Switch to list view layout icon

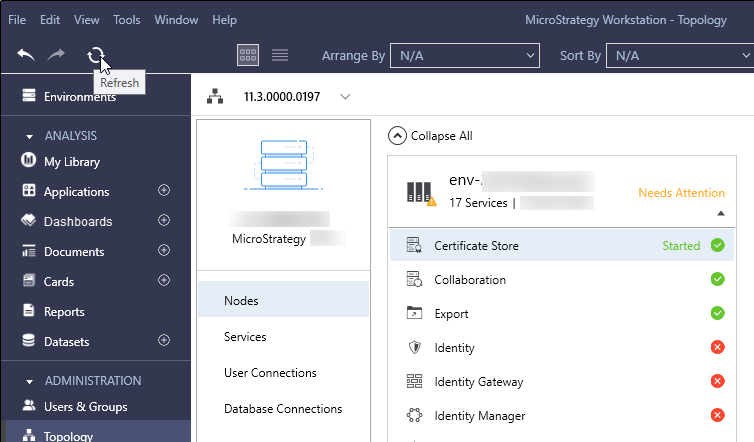[x=280, y=56]
